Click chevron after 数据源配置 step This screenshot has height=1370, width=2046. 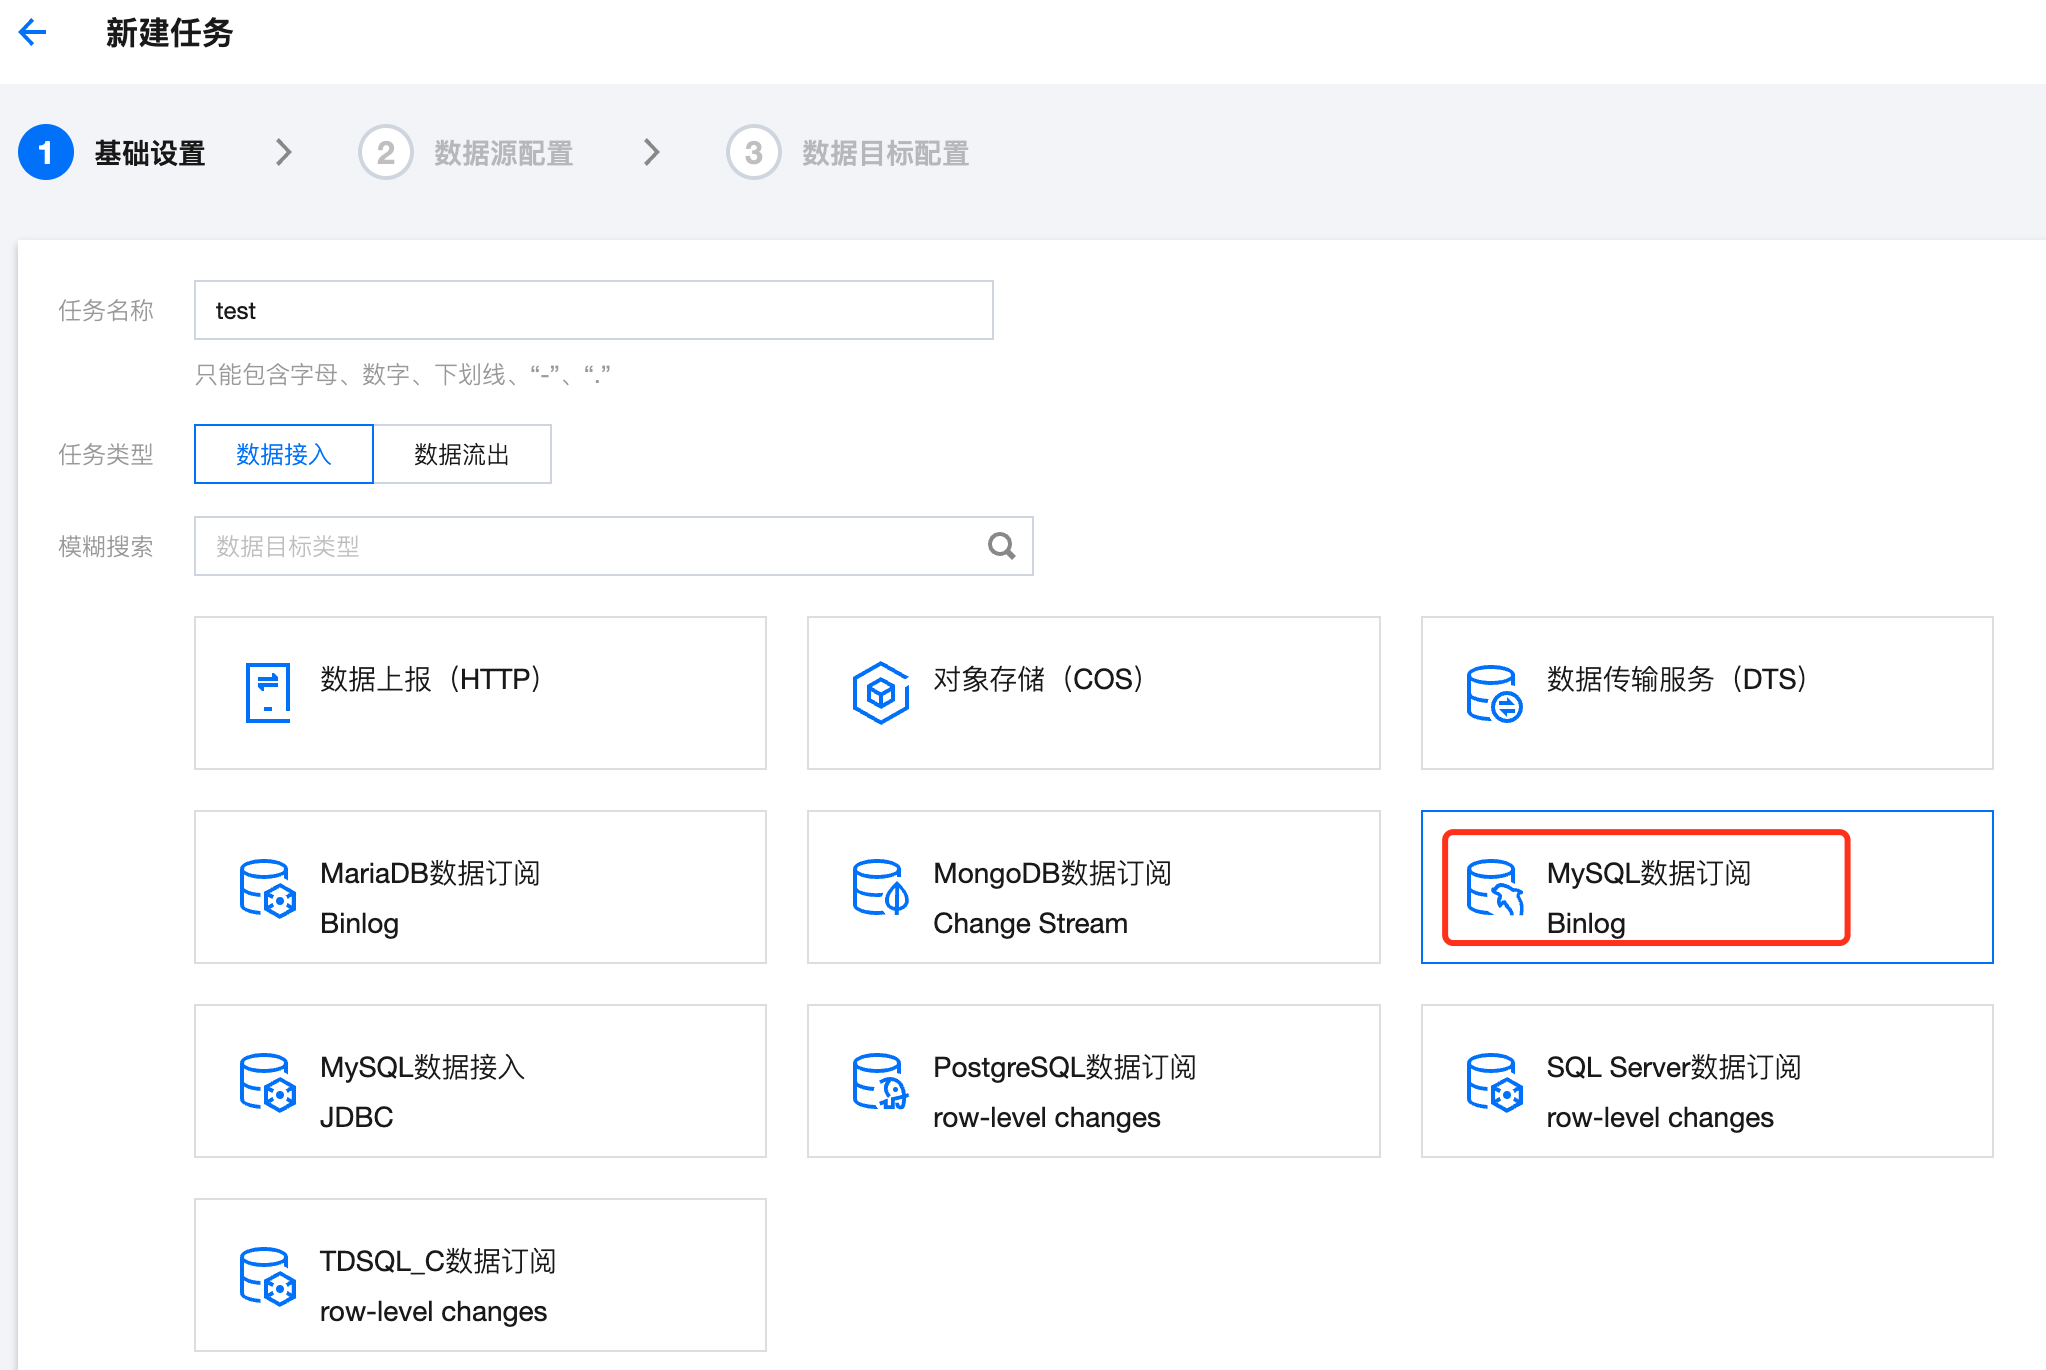[652, 152]
